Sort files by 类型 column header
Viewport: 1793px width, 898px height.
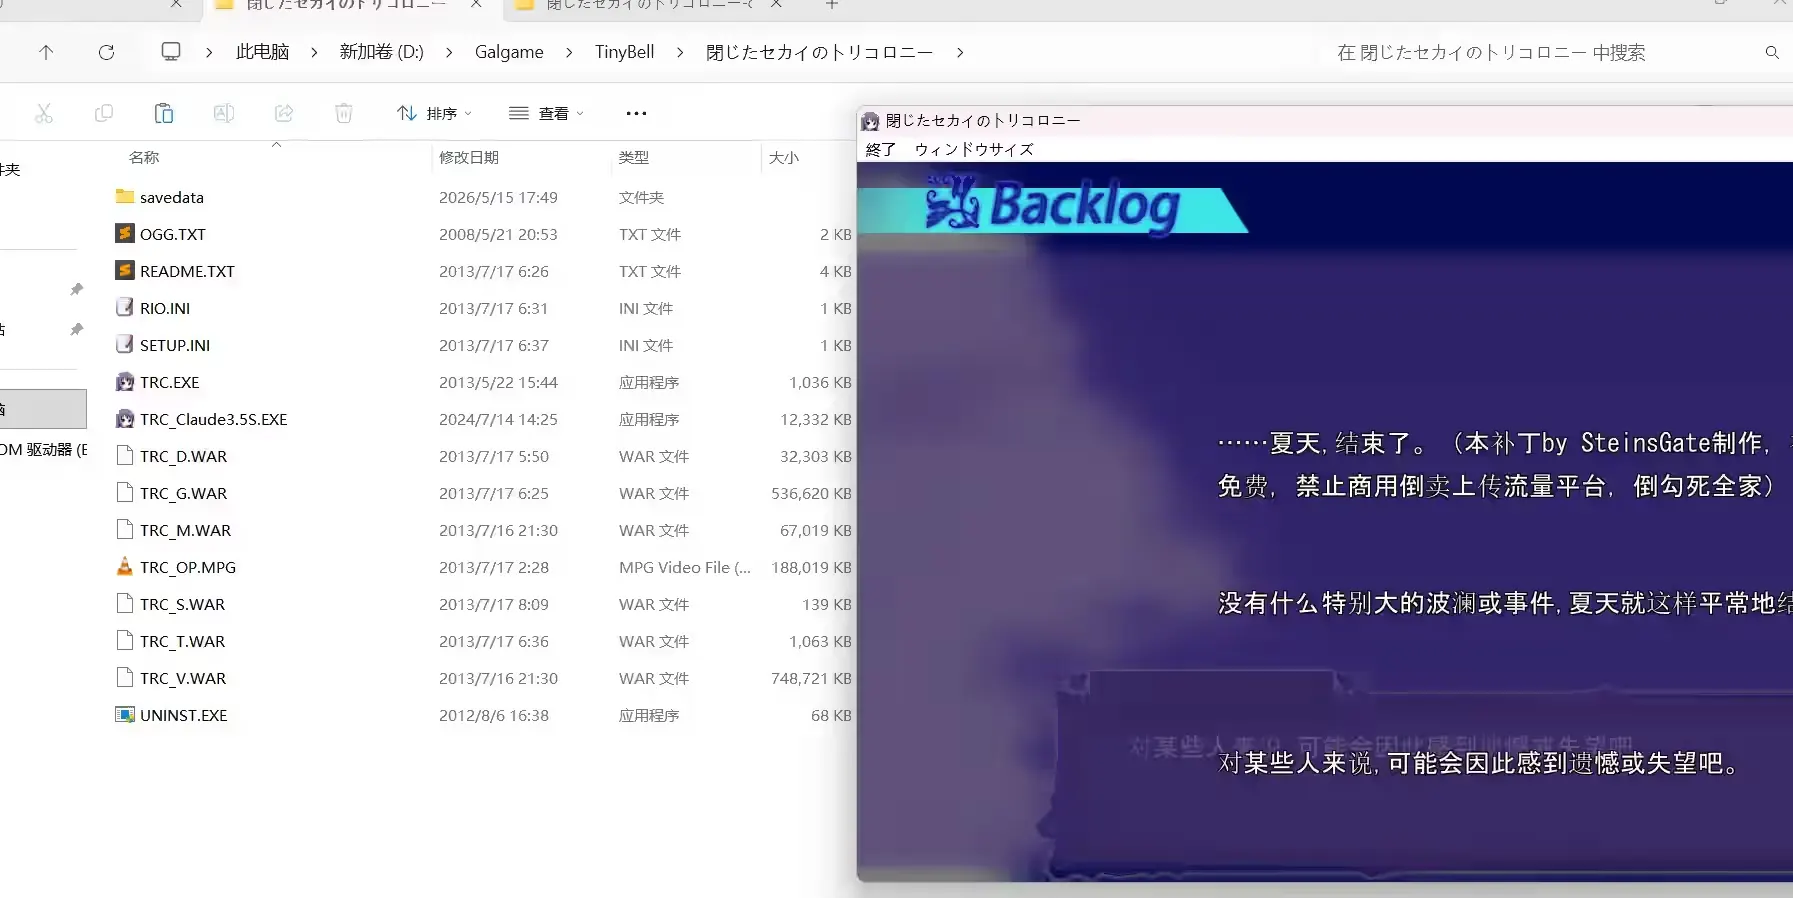(x=634, y=157)
